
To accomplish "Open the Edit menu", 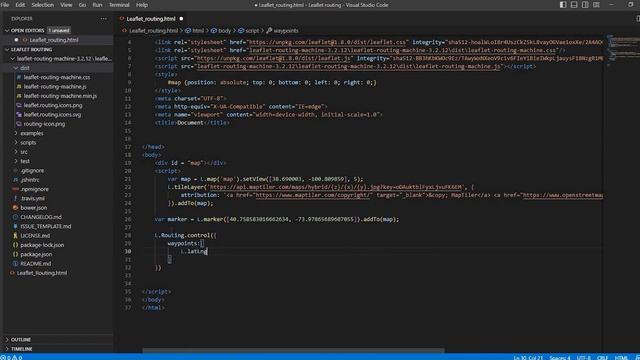I will click(x=20, y=5).
